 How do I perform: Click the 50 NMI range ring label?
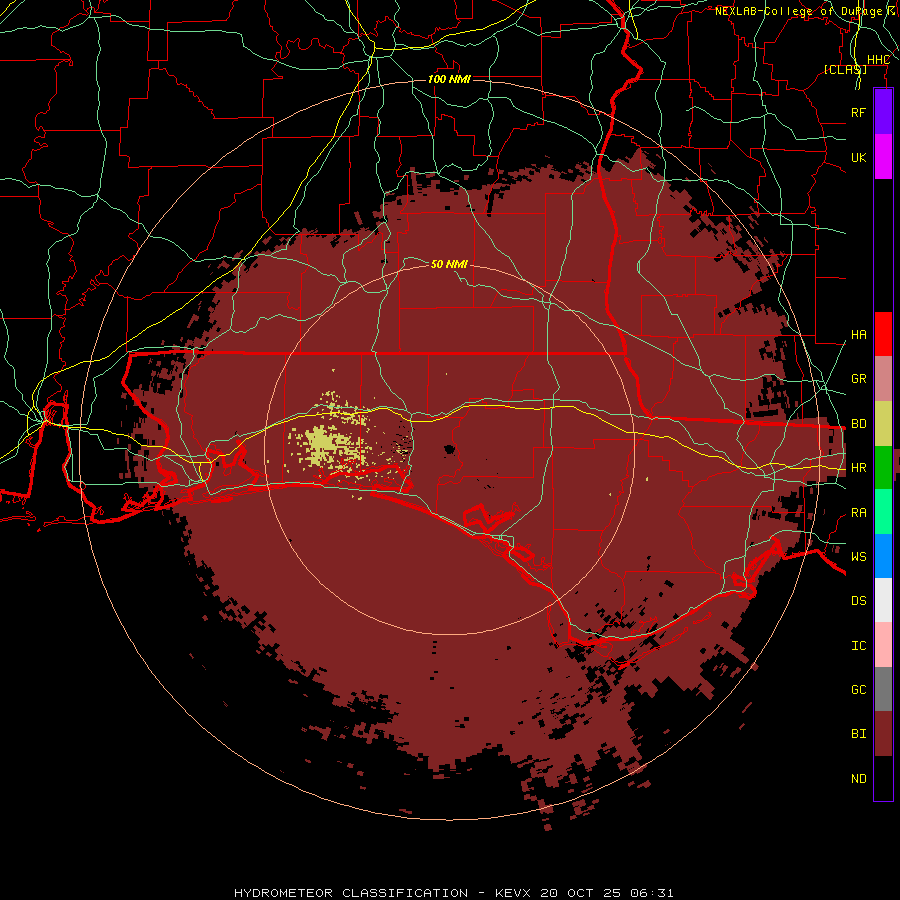click(x=449, y=264)
